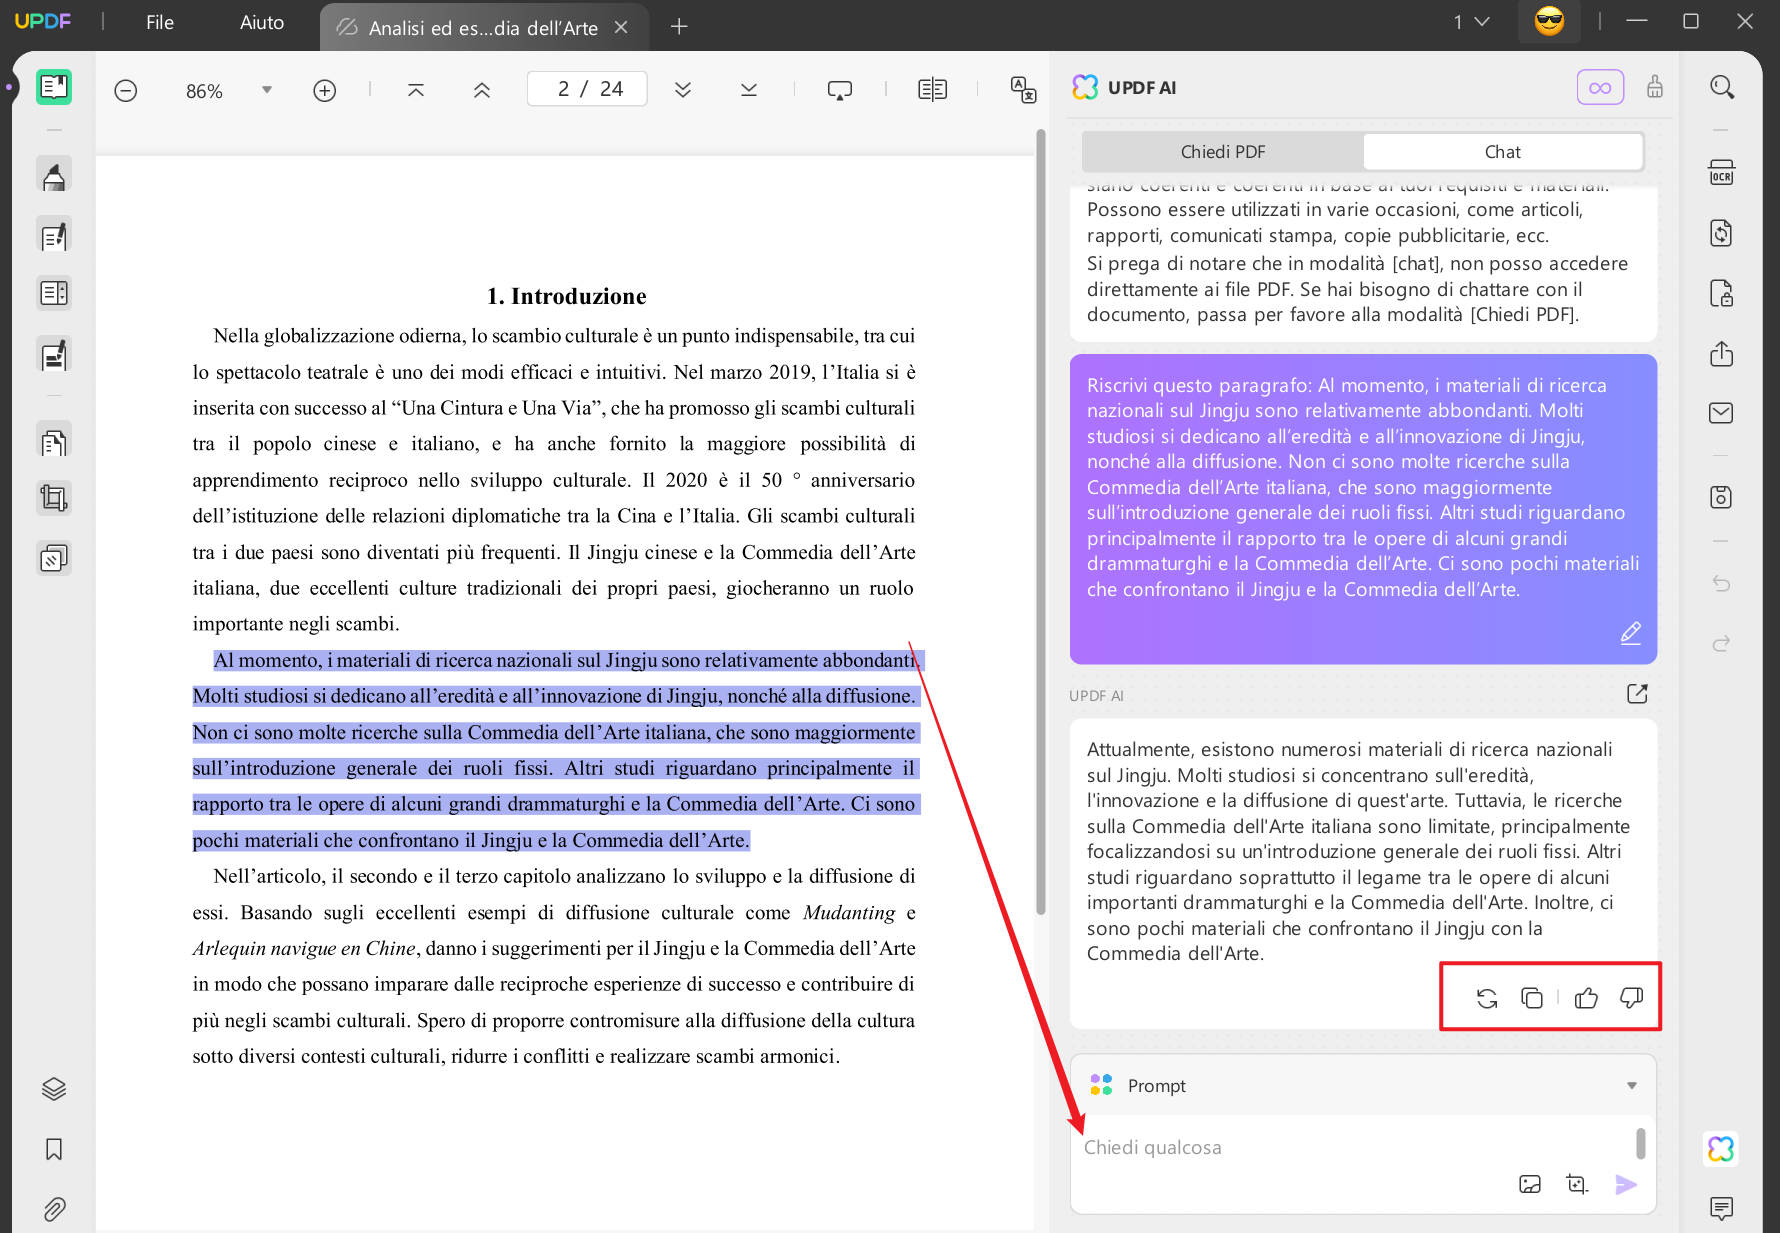Open a new tab with plus button
1780x1233 pixels.
[x=679, y=27]
